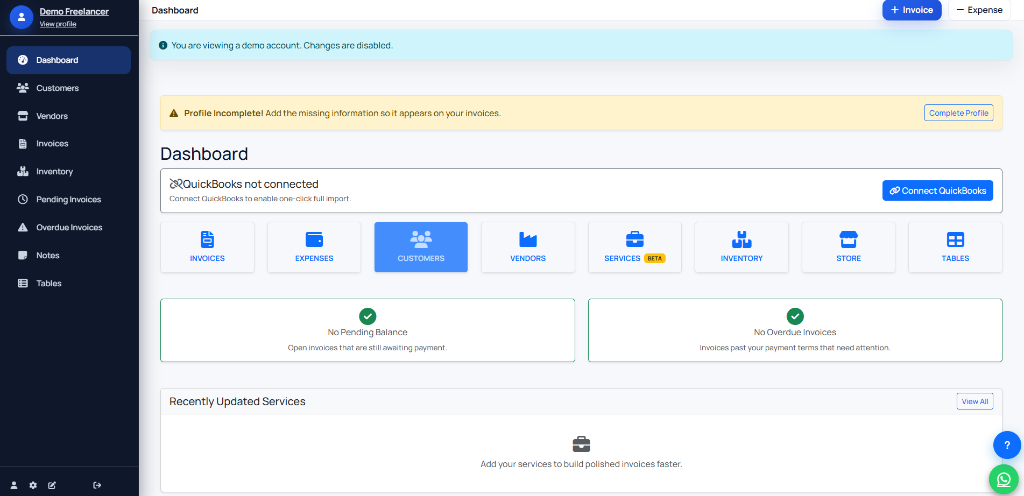Viewport: 1024px width, 496px height.
Task: Click the blue help question mark button
Action: point(1006,445)
